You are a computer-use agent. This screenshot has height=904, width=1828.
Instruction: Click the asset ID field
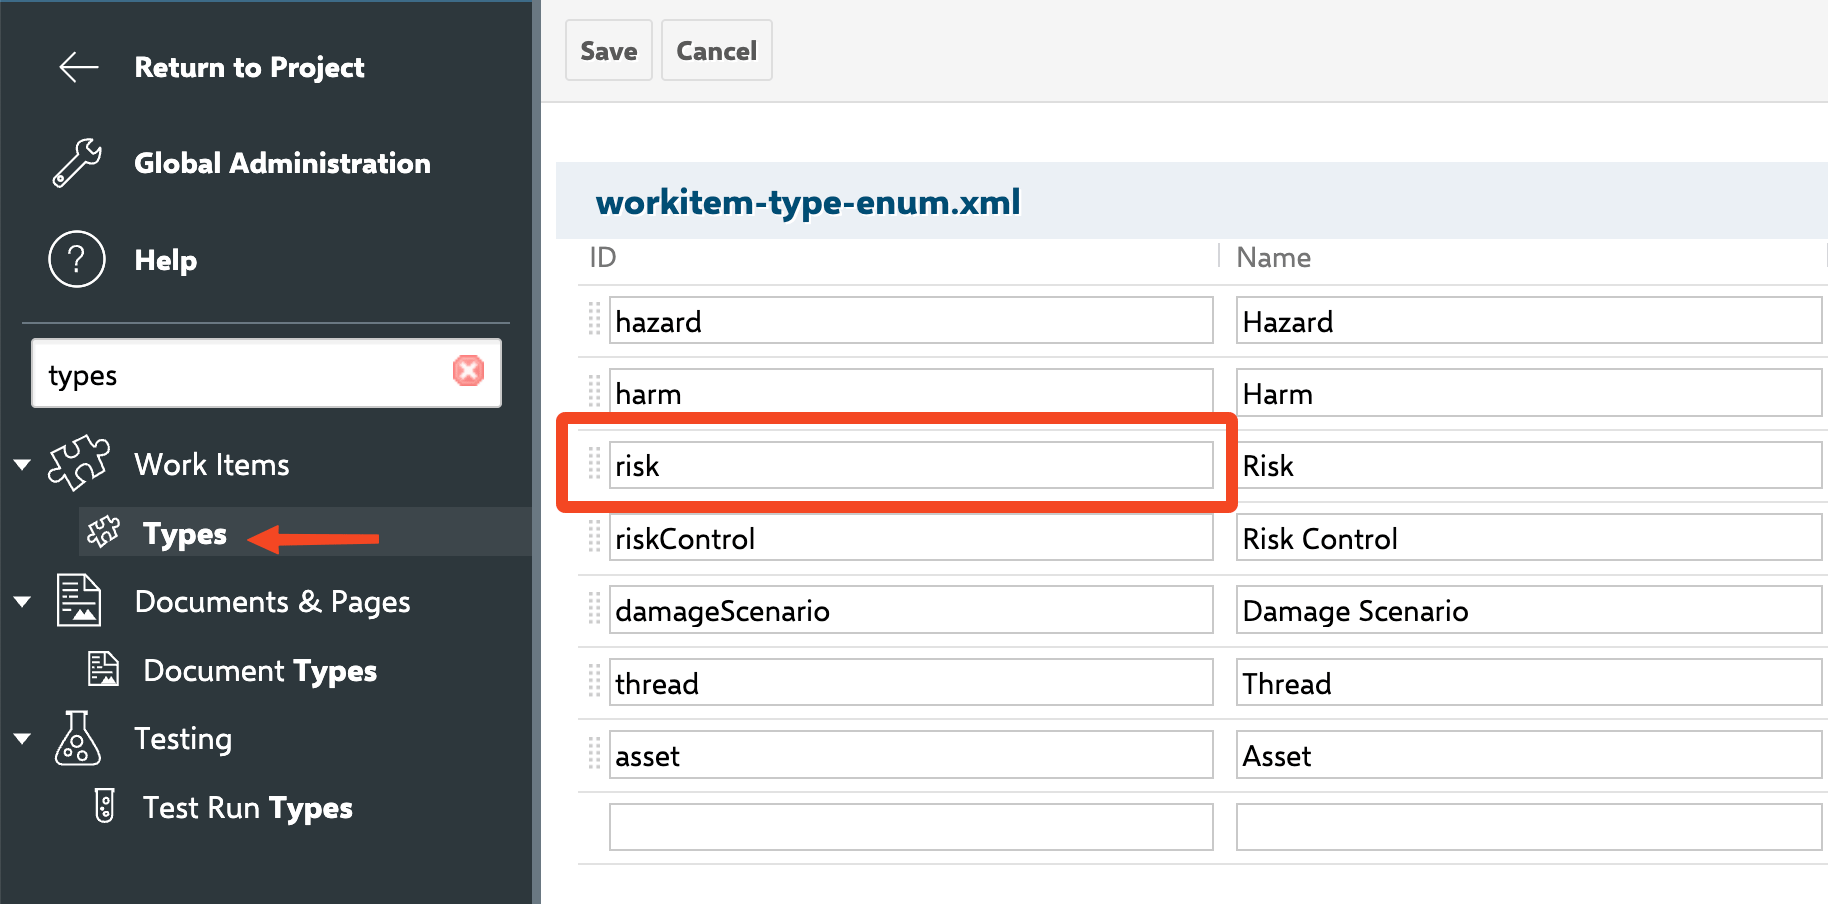[911, 754]
